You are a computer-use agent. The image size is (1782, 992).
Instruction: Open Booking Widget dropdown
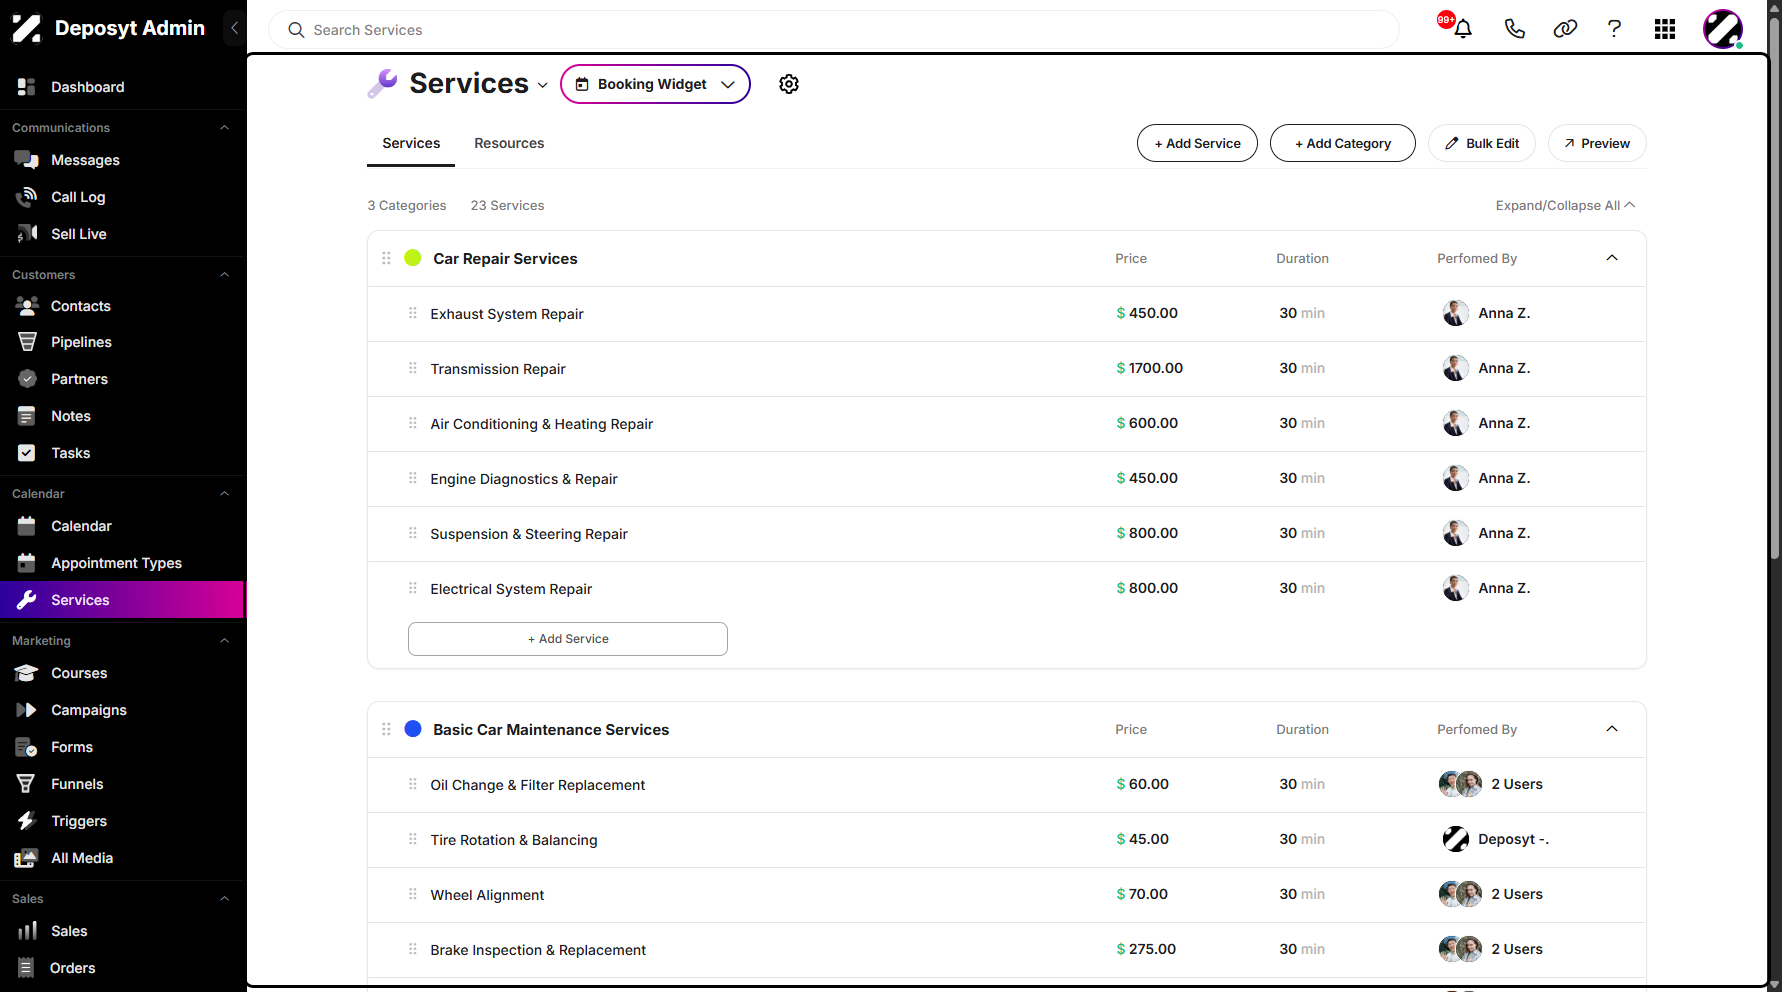(x=655, y=84)
